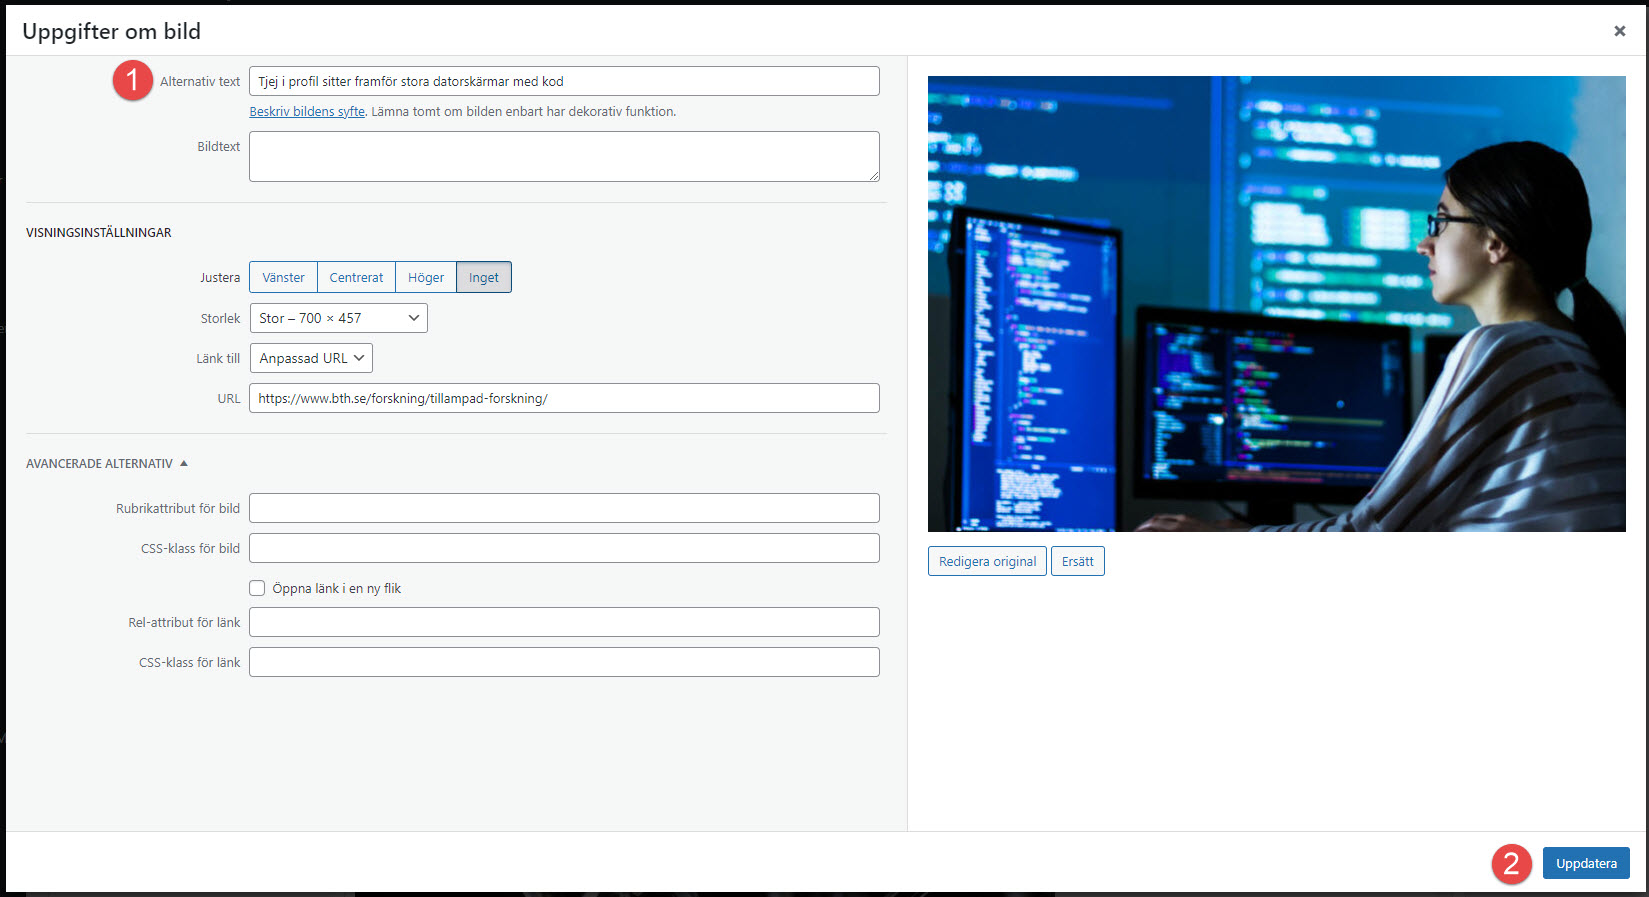Click the Visningsinställningar section heading
This screenshot has height=897, width=1649.
coord(99,232)
